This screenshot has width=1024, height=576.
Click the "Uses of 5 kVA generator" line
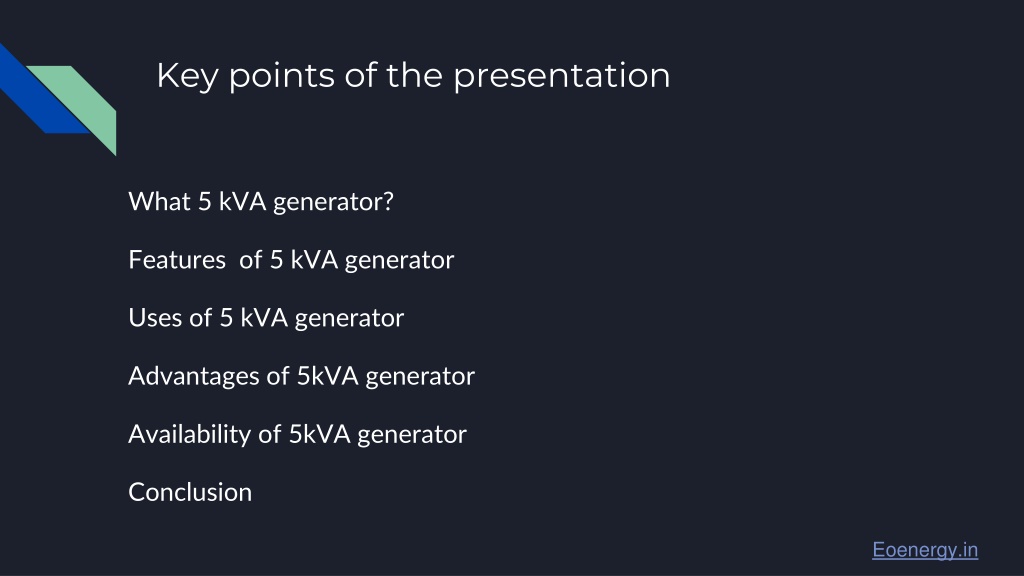tap(266, 319)
